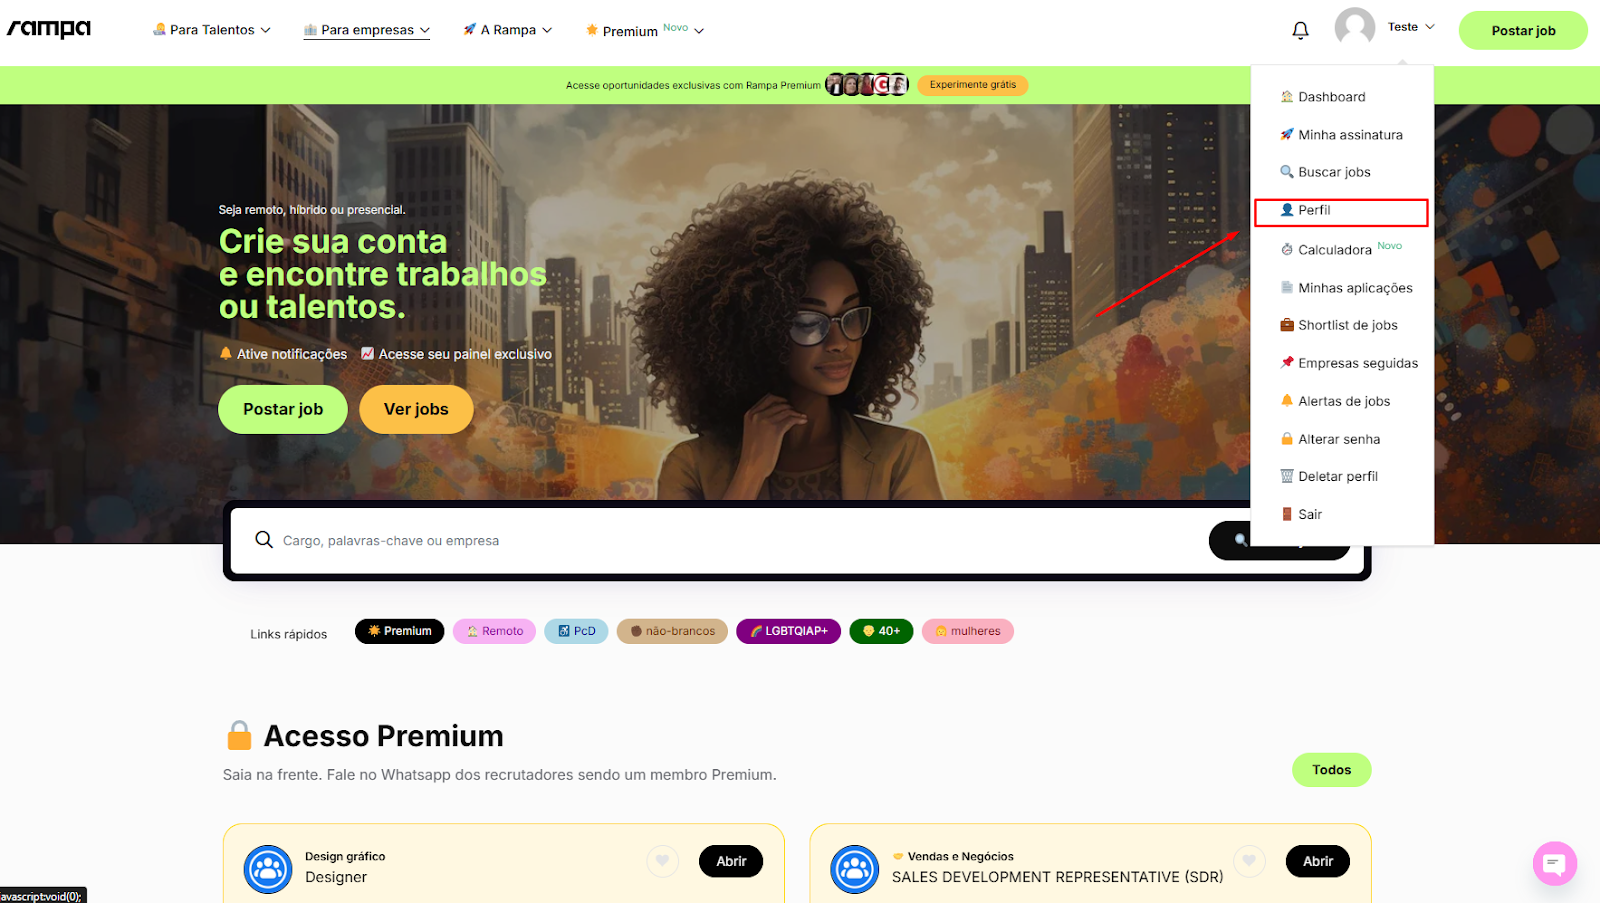1600x903 pixels.
Task: Click the Ver jobs hero button
Action: pyautogui.click(x=416, y=409)
